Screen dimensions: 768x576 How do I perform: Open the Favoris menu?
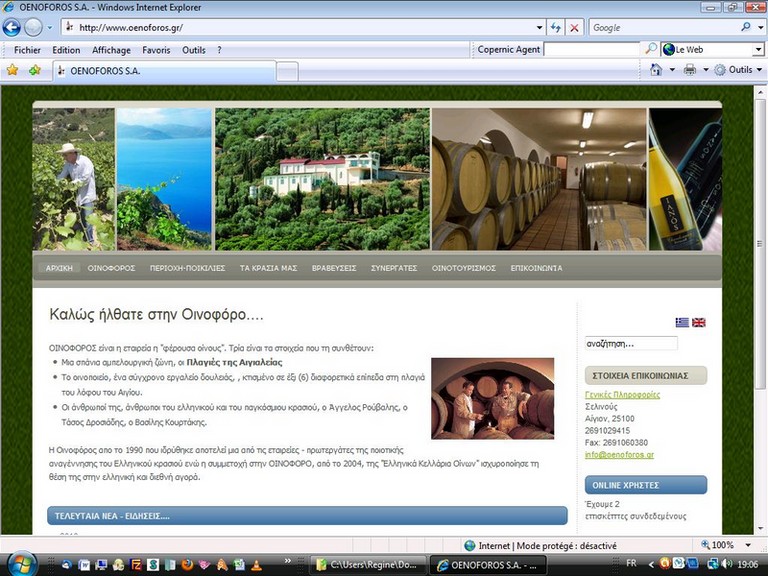(156, 50)
